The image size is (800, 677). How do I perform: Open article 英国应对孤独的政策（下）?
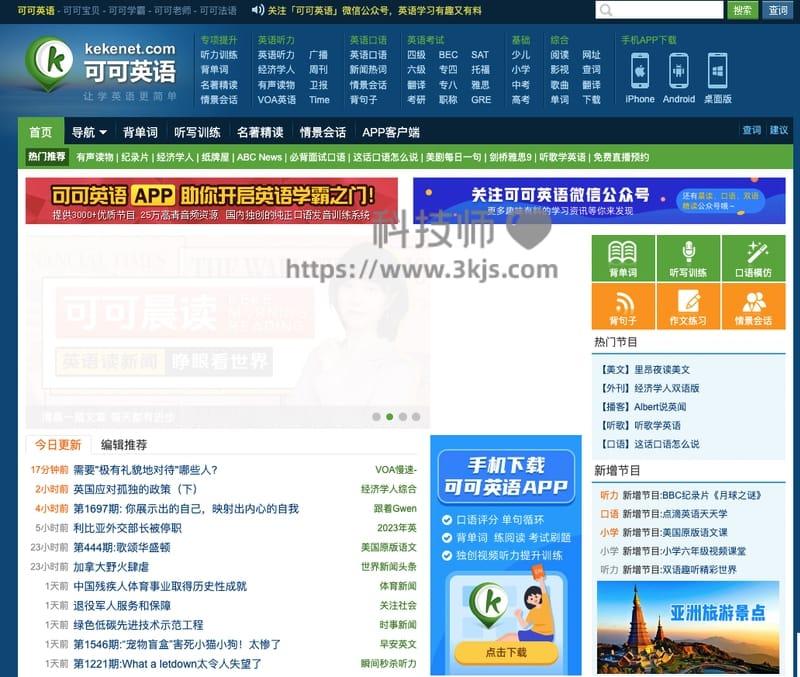point(135,489)
